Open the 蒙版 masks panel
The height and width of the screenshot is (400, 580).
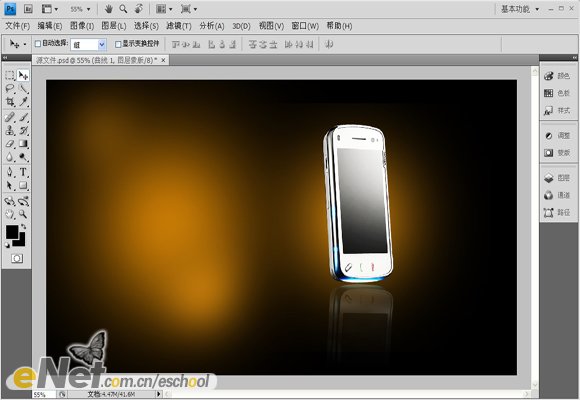click(x=557, y=152)
